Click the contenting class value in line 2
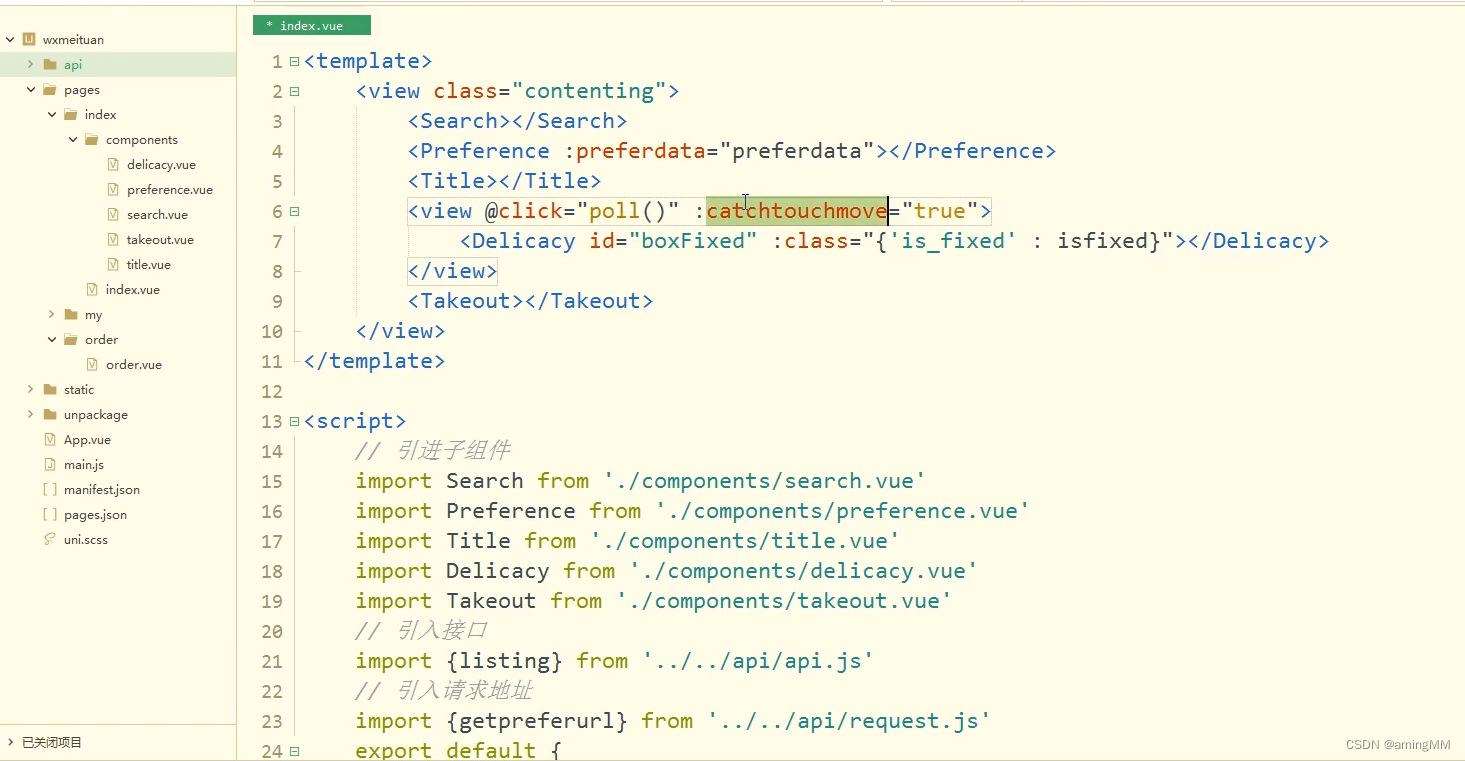The height and width of the screenshot is (761, 1465). point(589,91)
